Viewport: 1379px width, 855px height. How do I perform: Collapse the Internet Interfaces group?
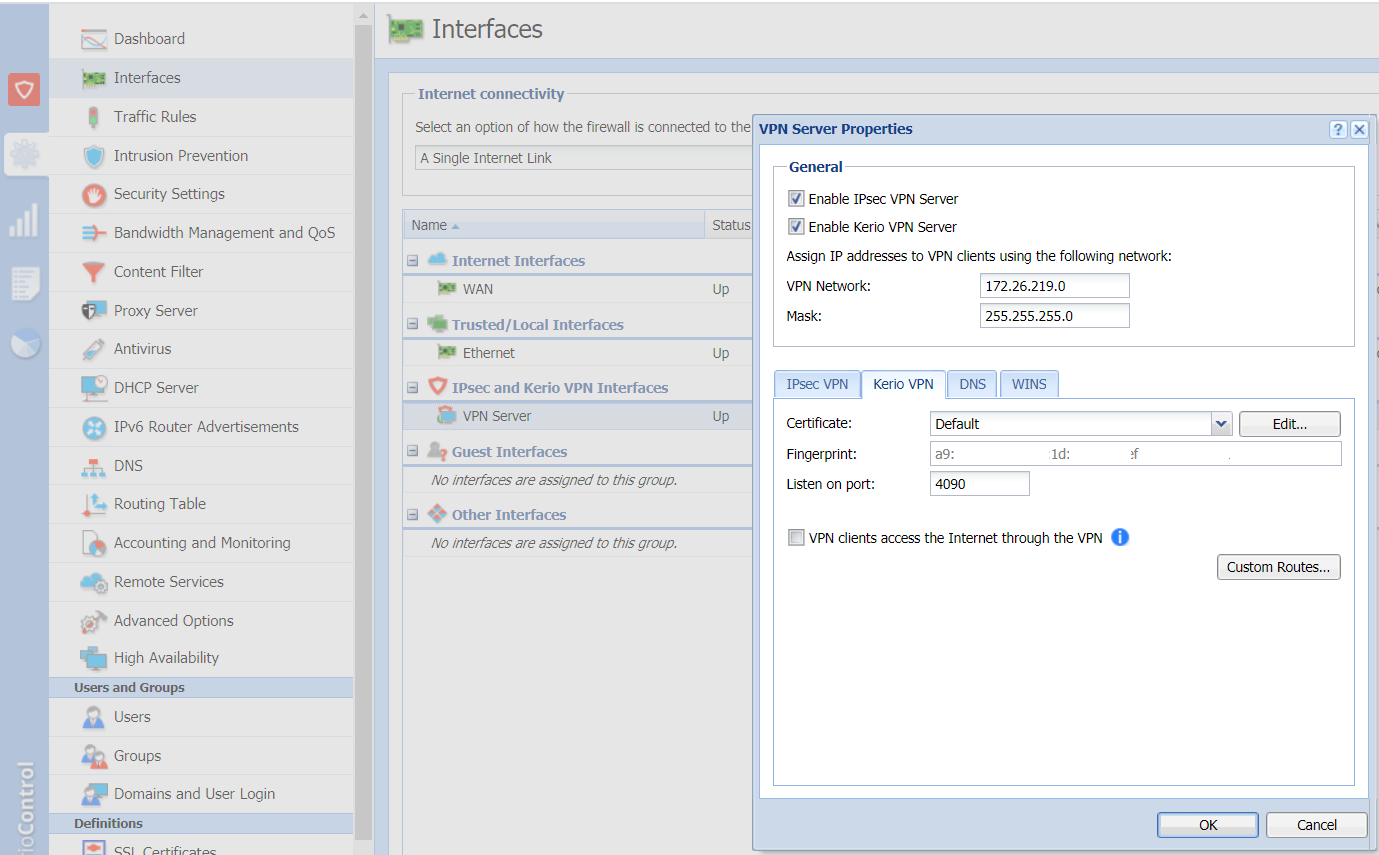pyautogui.click(x=412, y=261)
